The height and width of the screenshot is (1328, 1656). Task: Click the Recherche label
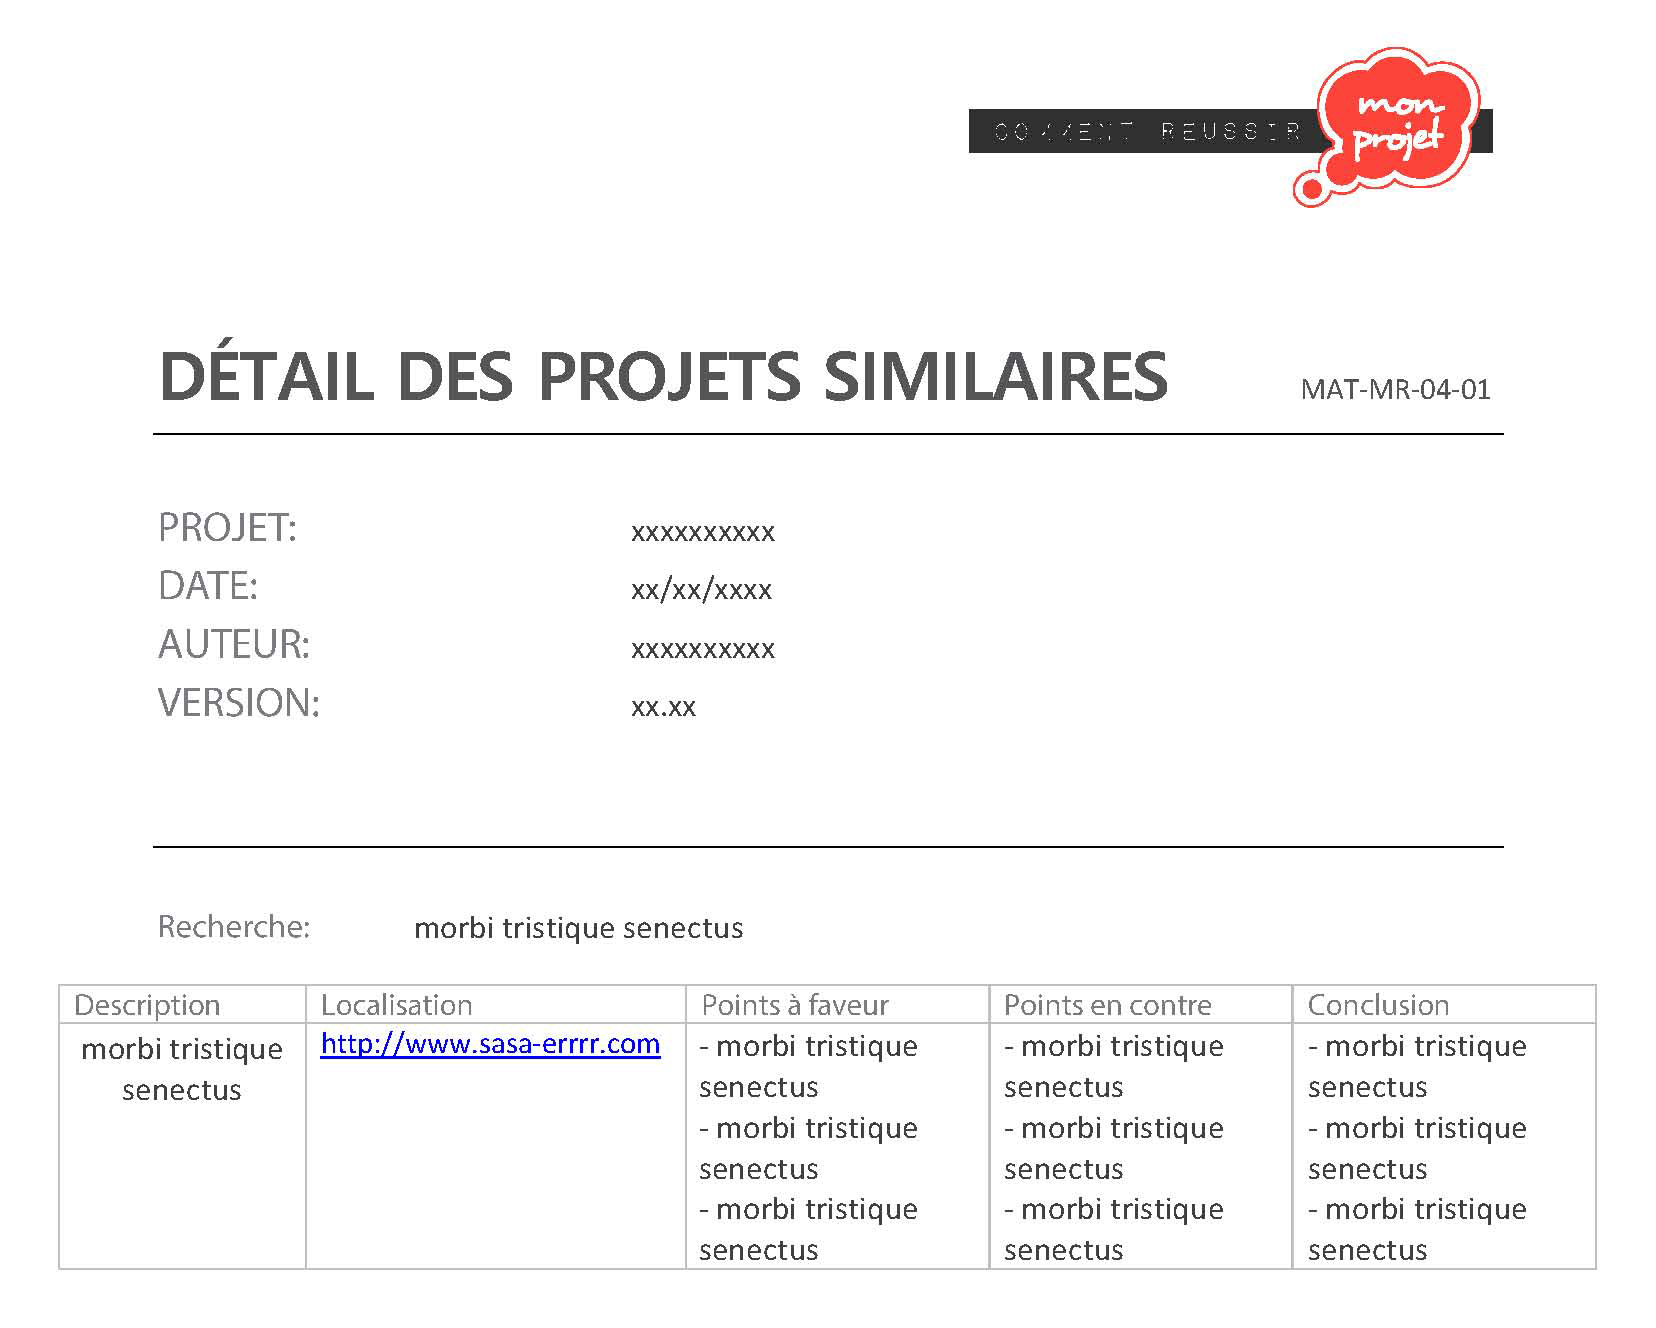(x=234, y=927)
